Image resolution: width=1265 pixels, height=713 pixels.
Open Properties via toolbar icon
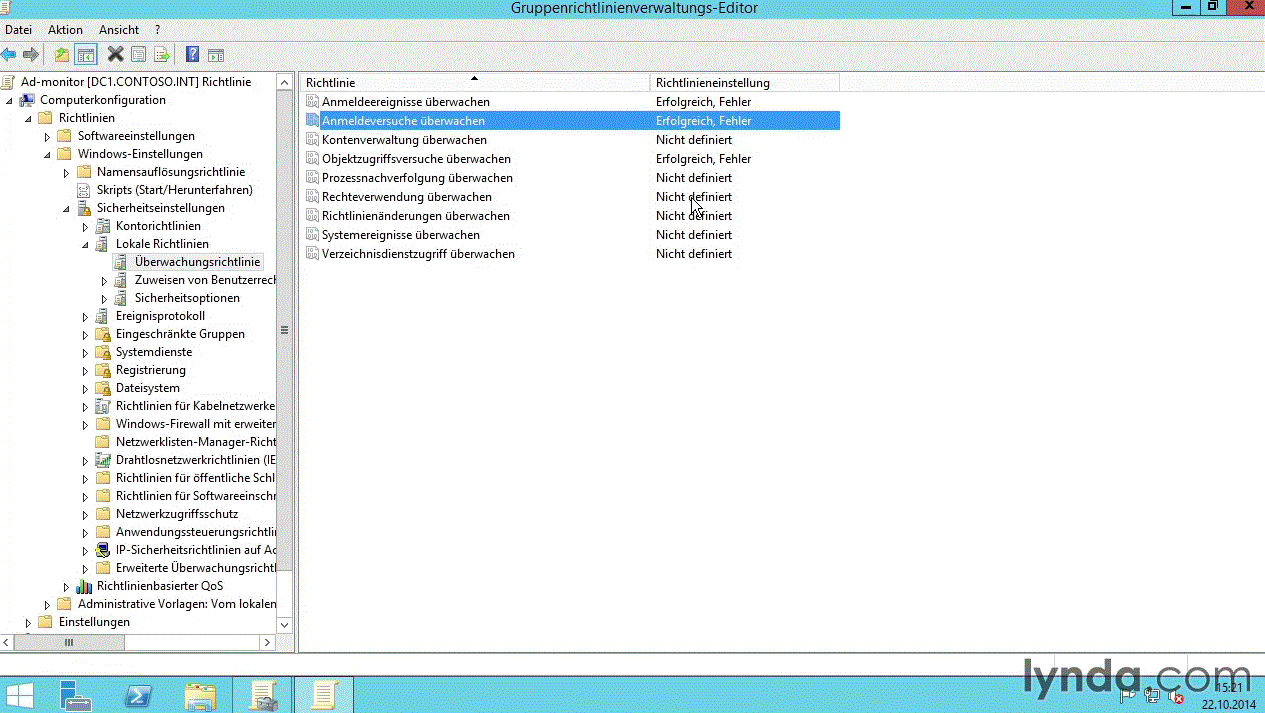click(139, 54)
